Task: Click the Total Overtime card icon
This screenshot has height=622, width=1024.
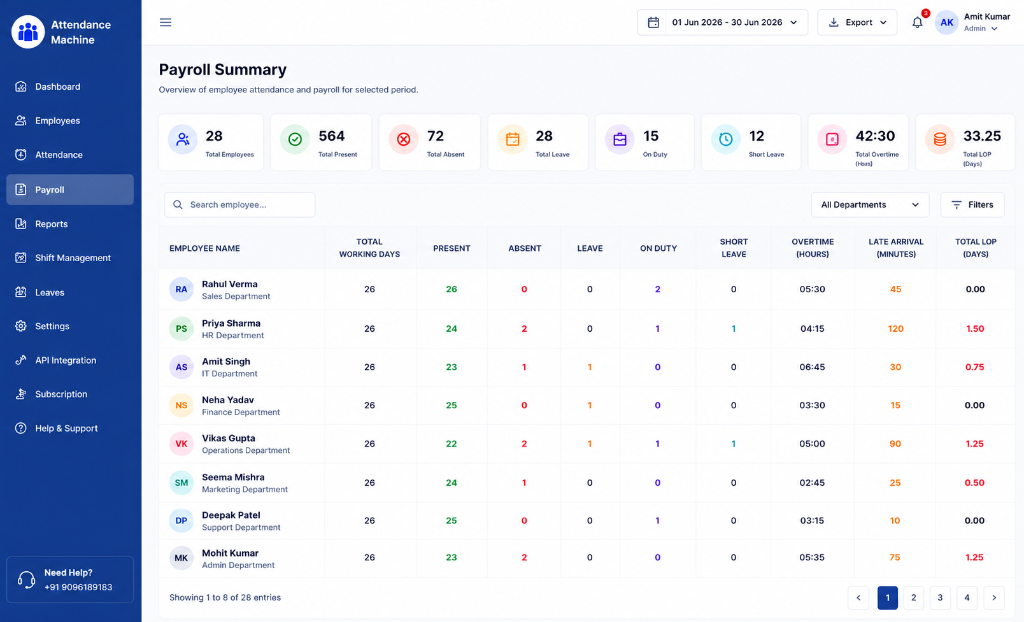Action: pos(832,139)
